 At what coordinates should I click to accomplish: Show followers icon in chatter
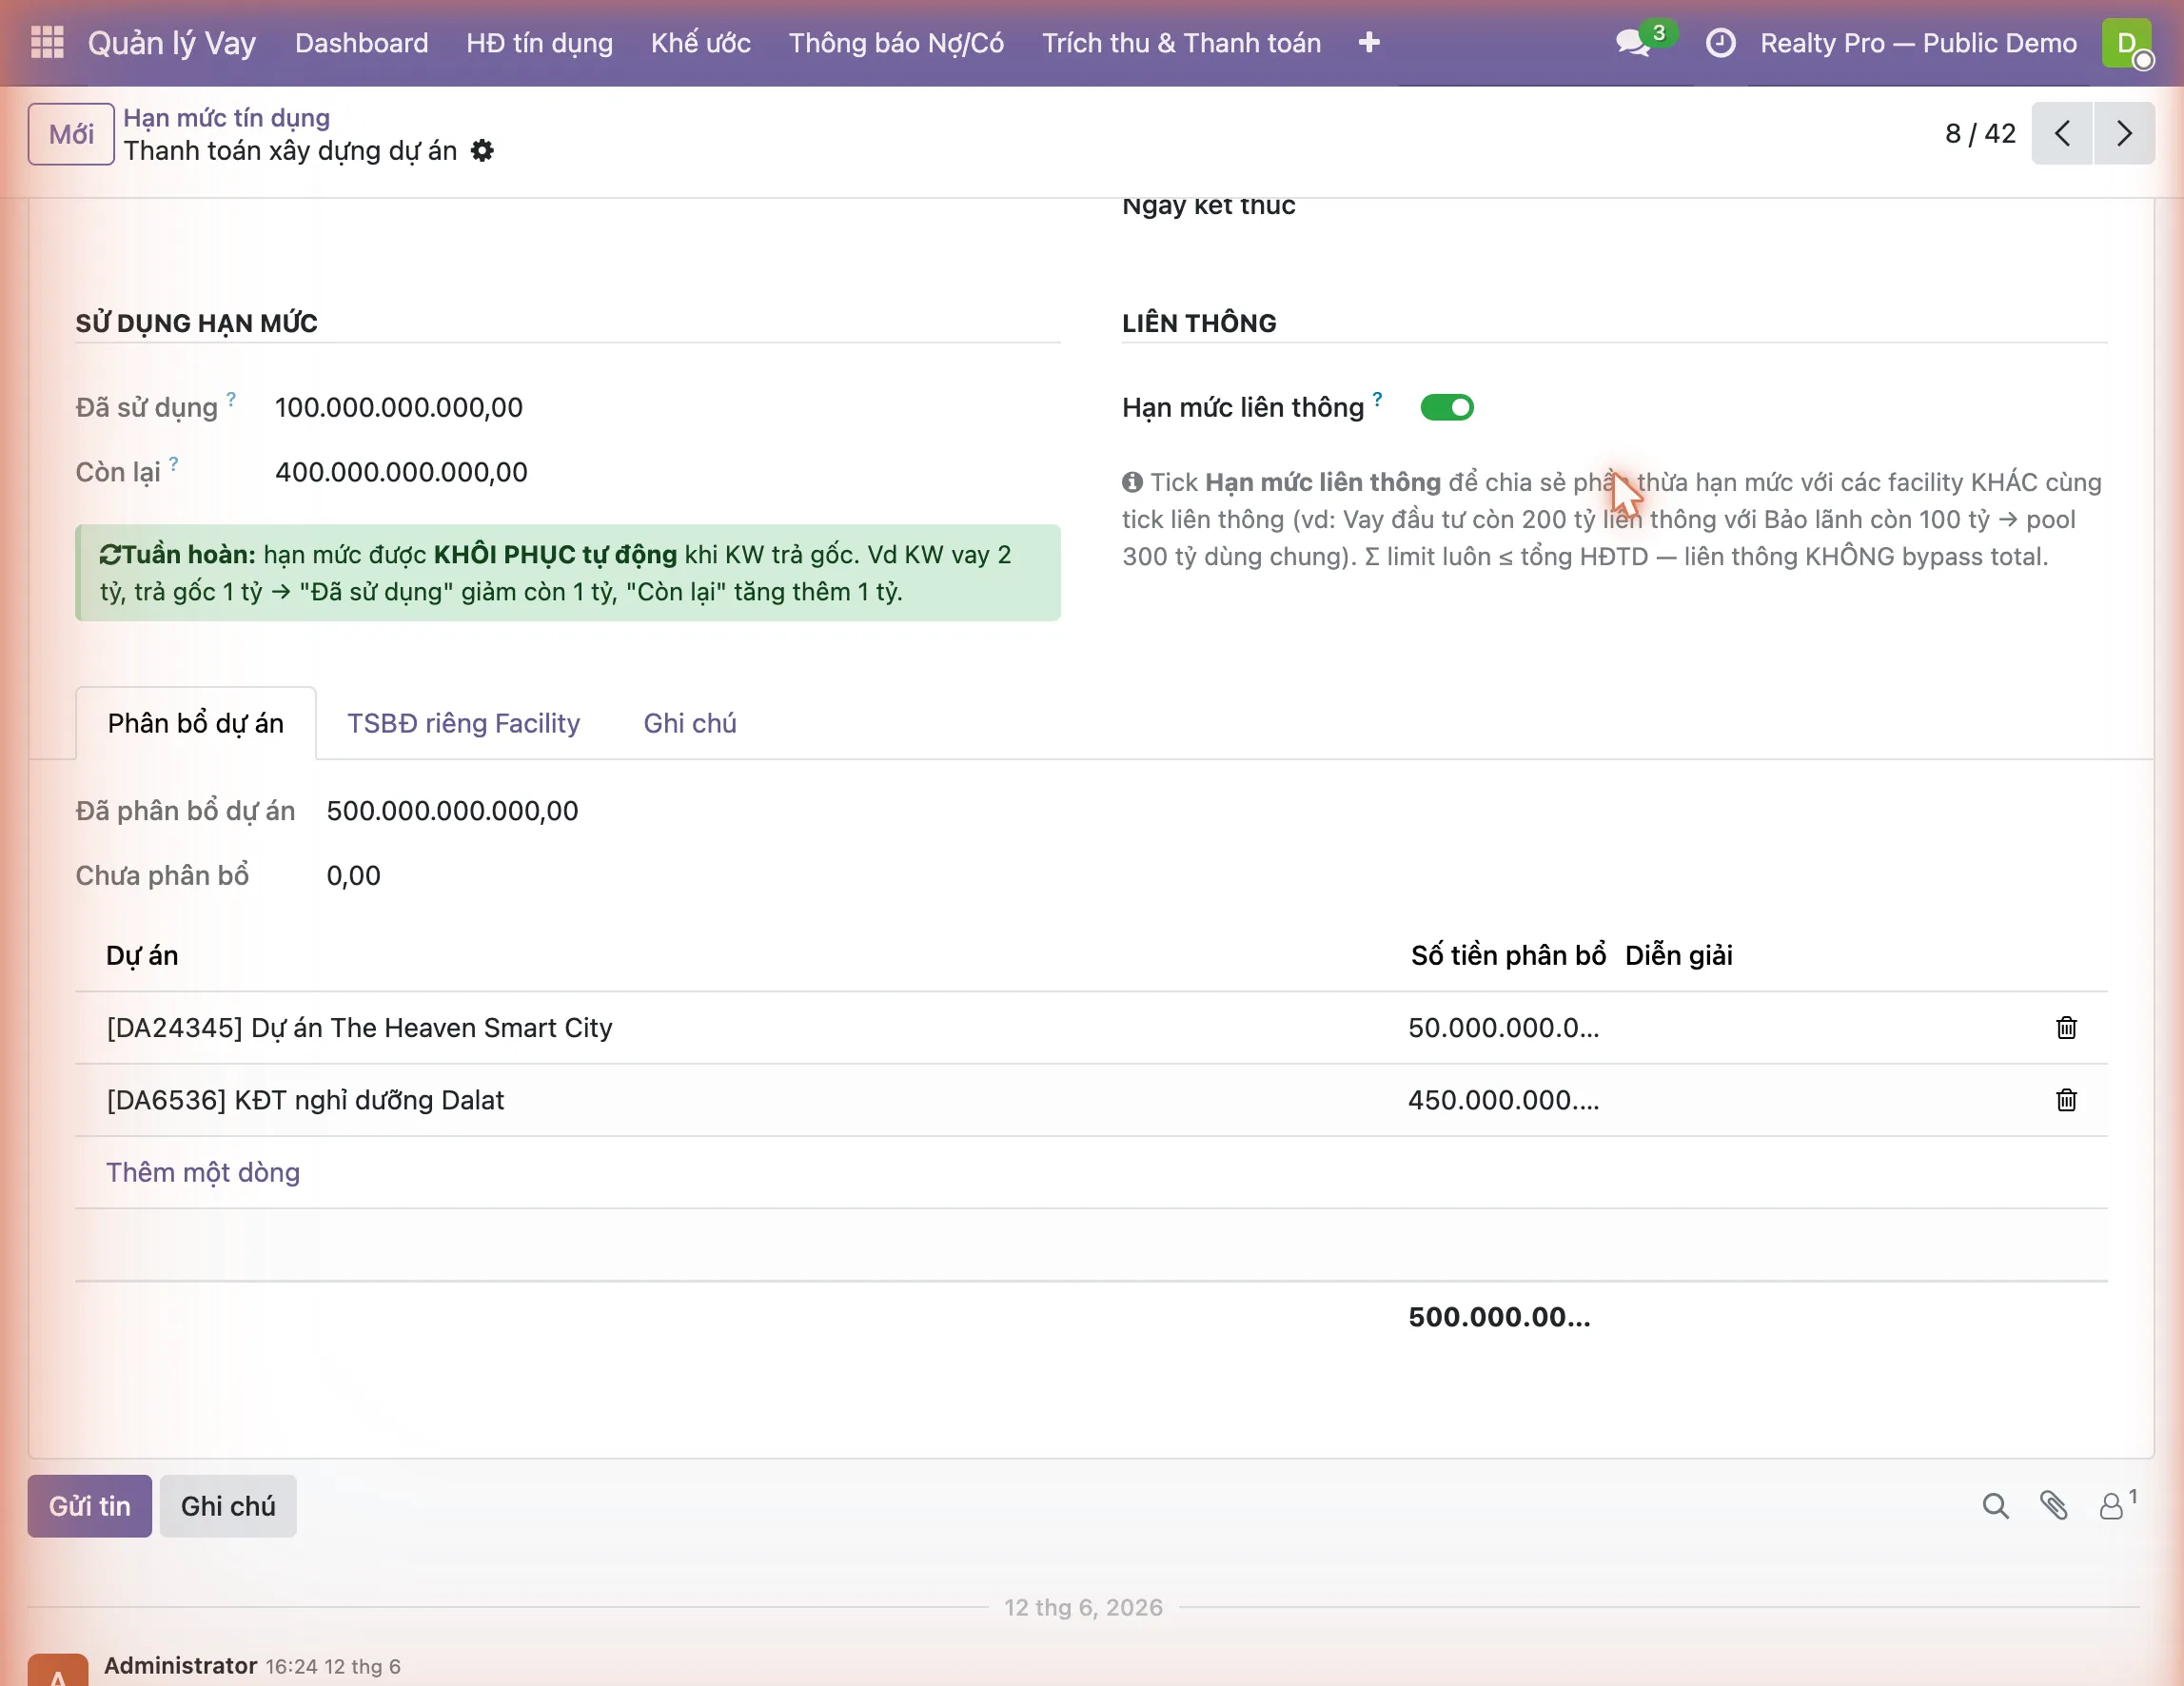(2116, 1505)
